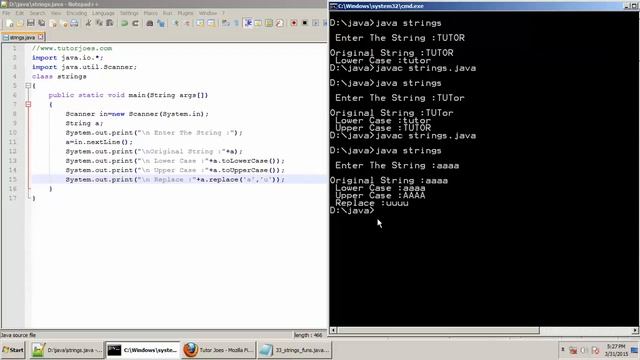Click the Close All toolbar icon
Image resolution: width=640 pixels, height=360 pixels.
click(64, 23)
